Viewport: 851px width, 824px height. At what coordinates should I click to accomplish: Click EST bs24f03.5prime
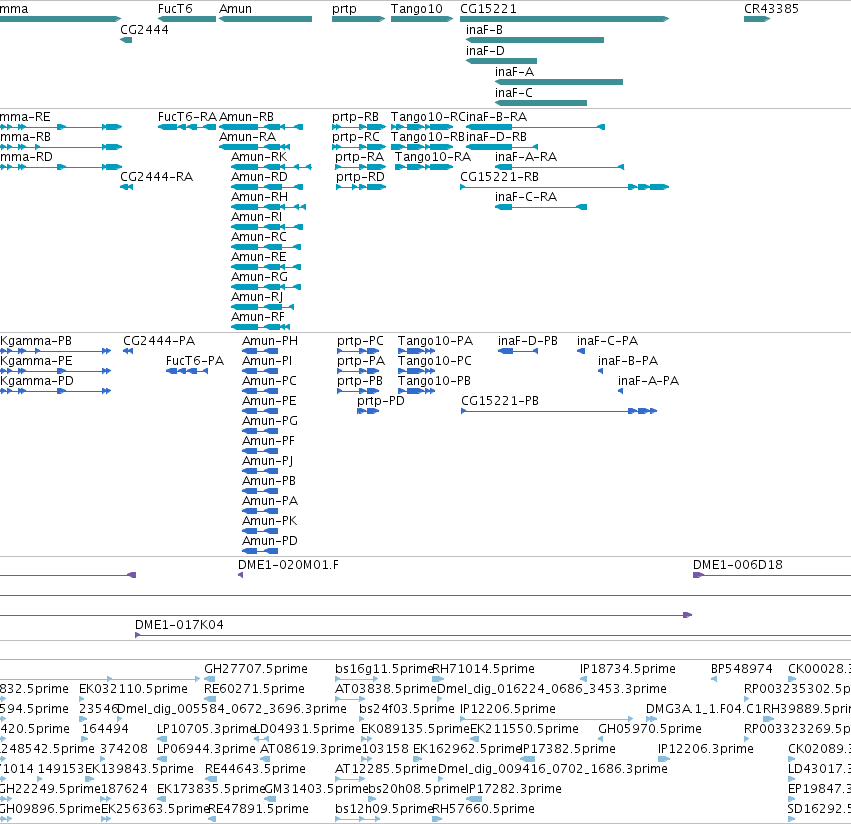[x=362, y=719]
